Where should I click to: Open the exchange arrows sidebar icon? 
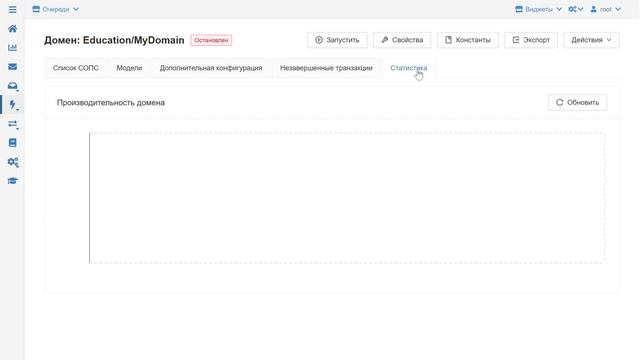13,124
